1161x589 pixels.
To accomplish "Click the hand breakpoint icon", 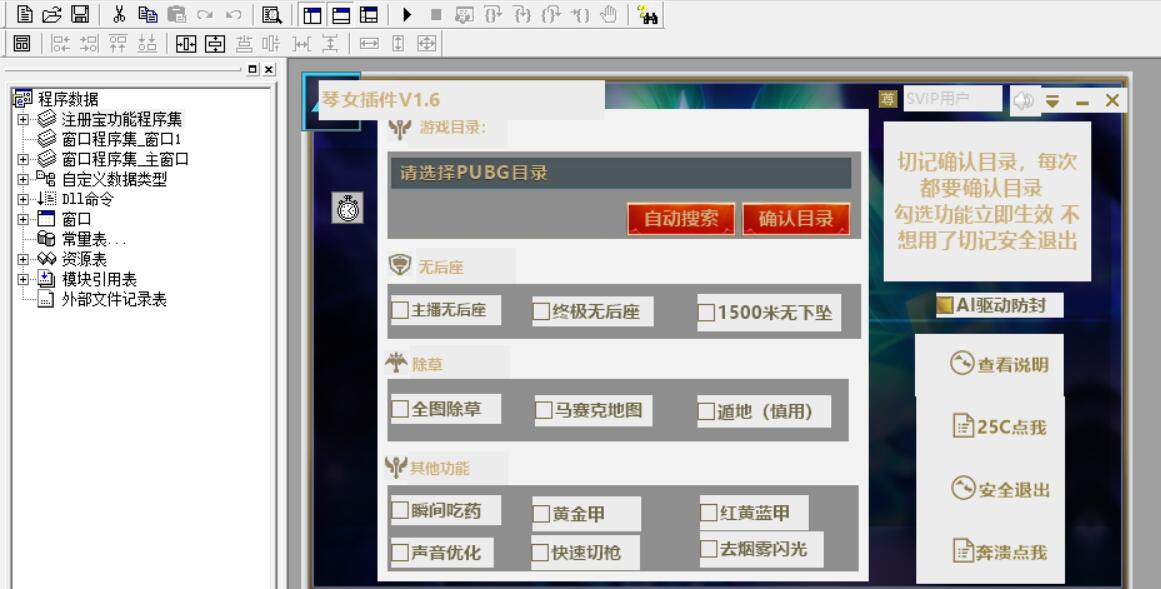I will click(x=609, y=14).
